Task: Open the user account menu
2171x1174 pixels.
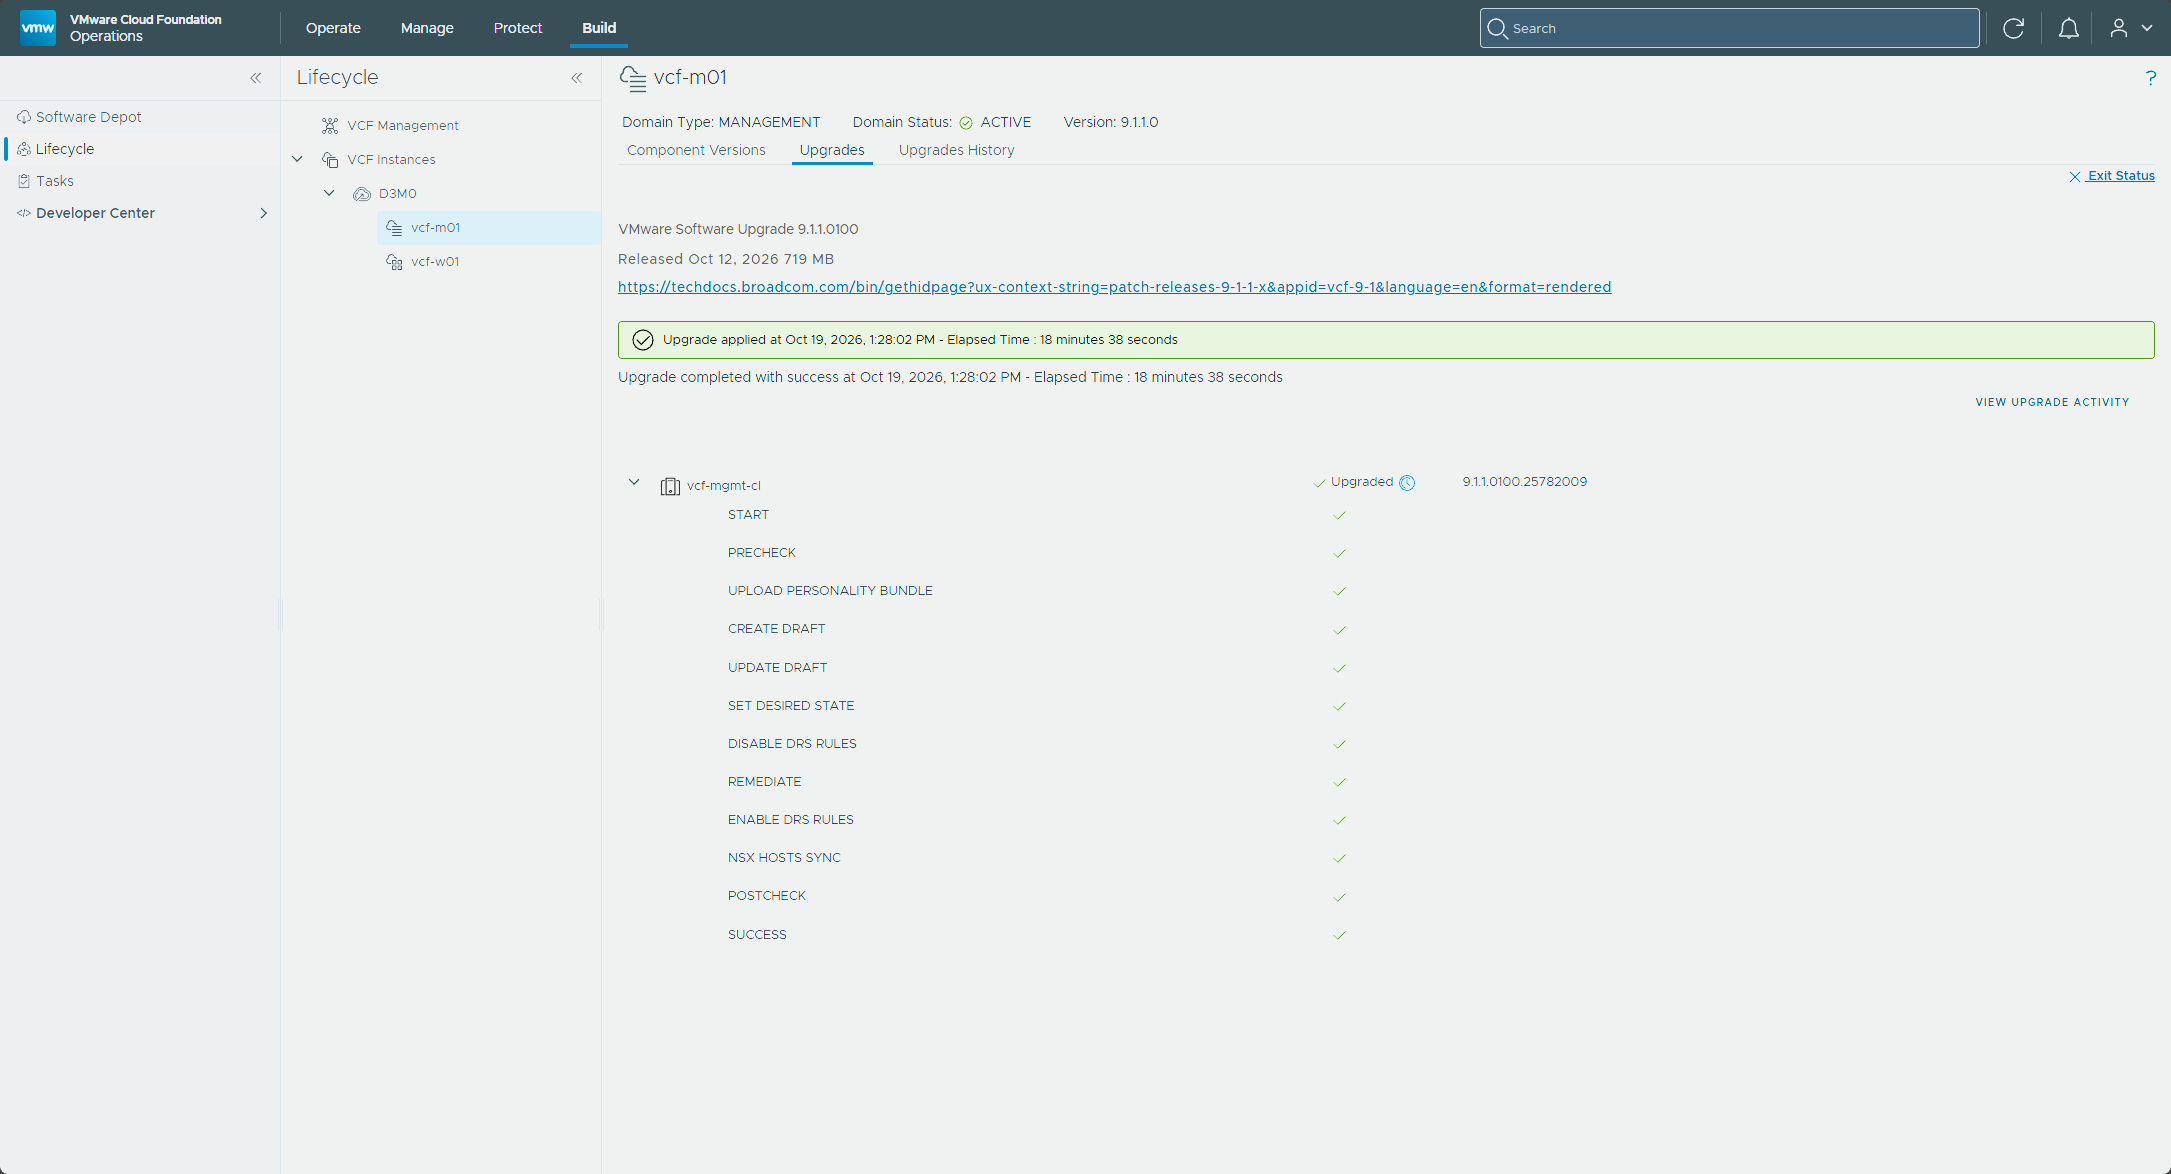Action: [2130, 28]
